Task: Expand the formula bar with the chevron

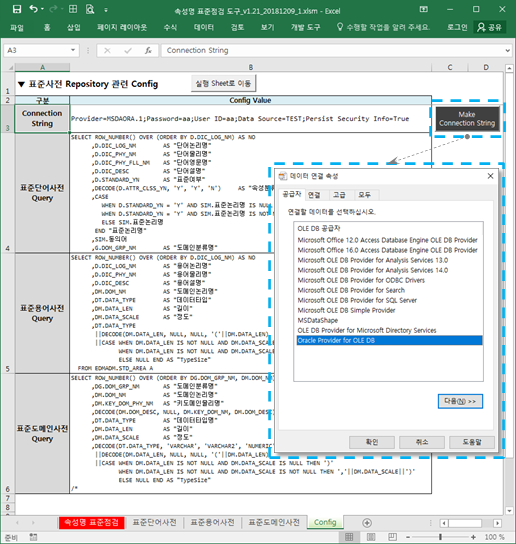Action: (508, 51)
